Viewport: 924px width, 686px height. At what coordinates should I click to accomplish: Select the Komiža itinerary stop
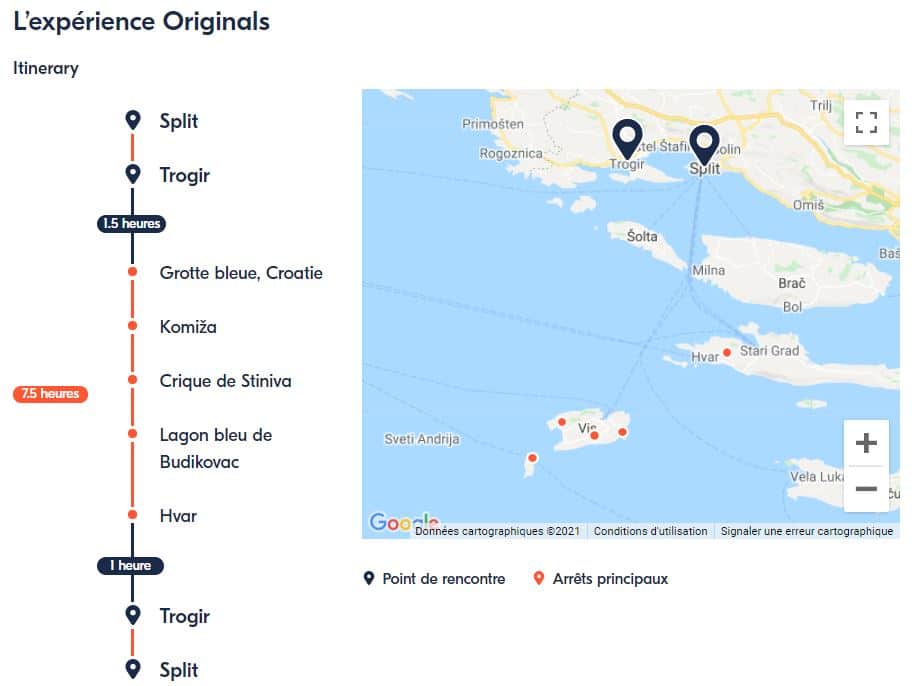pos(188,327)
